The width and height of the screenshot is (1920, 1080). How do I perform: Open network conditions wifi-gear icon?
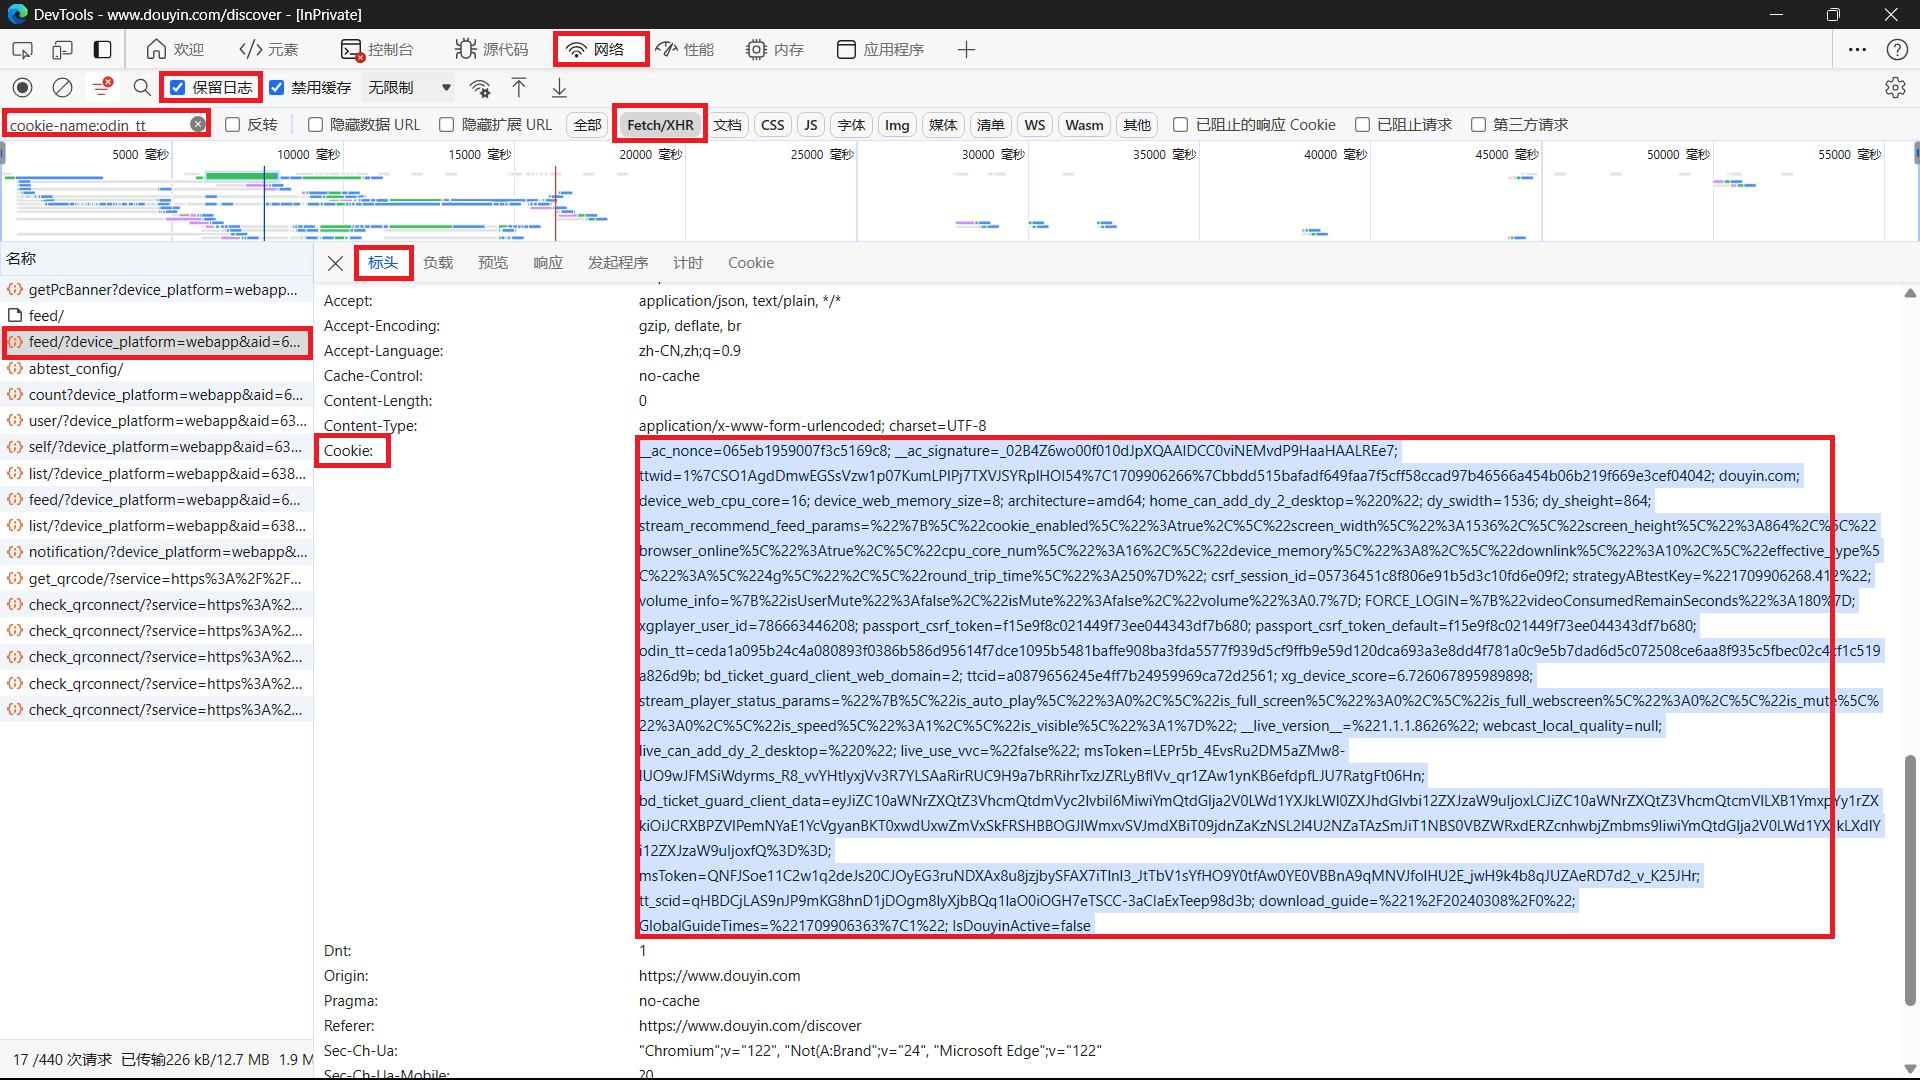(x=480, y=88)
